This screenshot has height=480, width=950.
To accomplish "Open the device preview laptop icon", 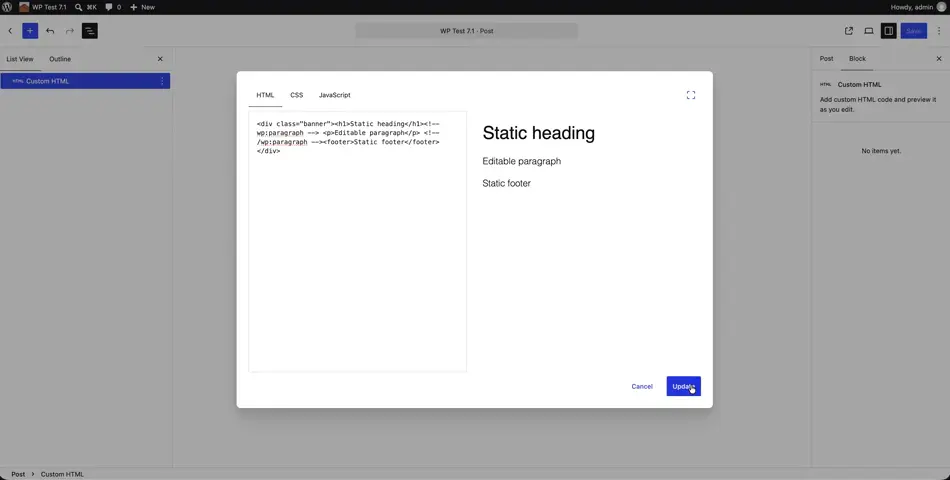I will 869,31.
